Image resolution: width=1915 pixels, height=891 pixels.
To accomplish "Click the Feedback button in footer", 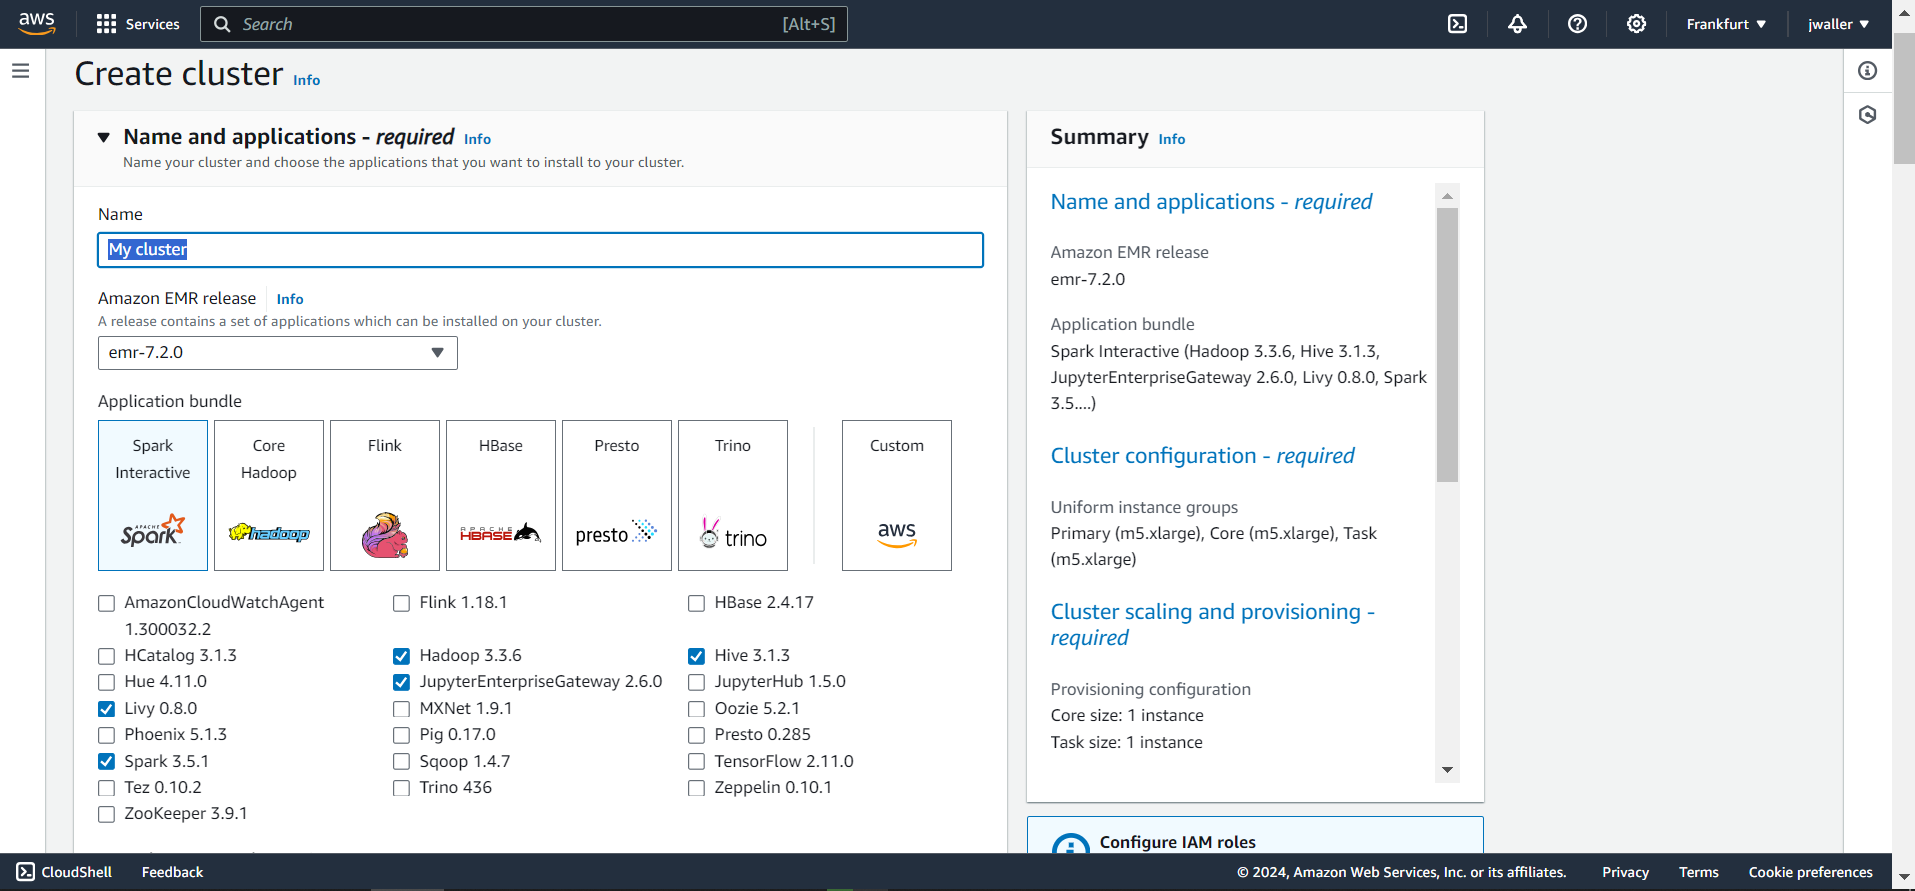I will [172, 872].
